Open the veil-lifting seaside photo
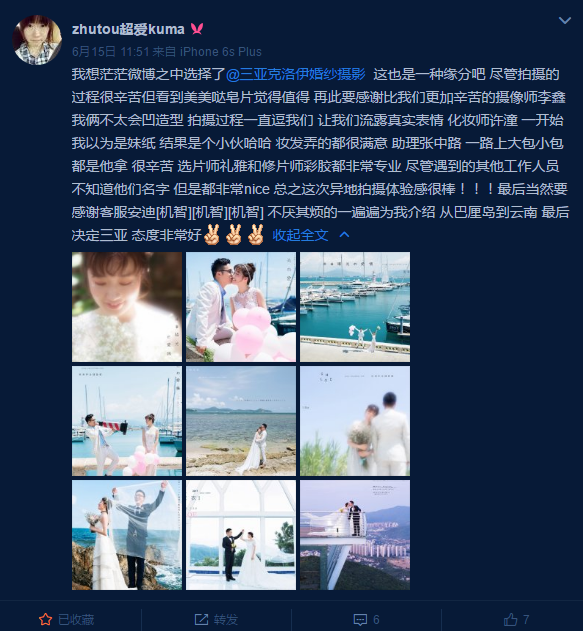Viewport: 583px width, 631px height. point(127,535)
